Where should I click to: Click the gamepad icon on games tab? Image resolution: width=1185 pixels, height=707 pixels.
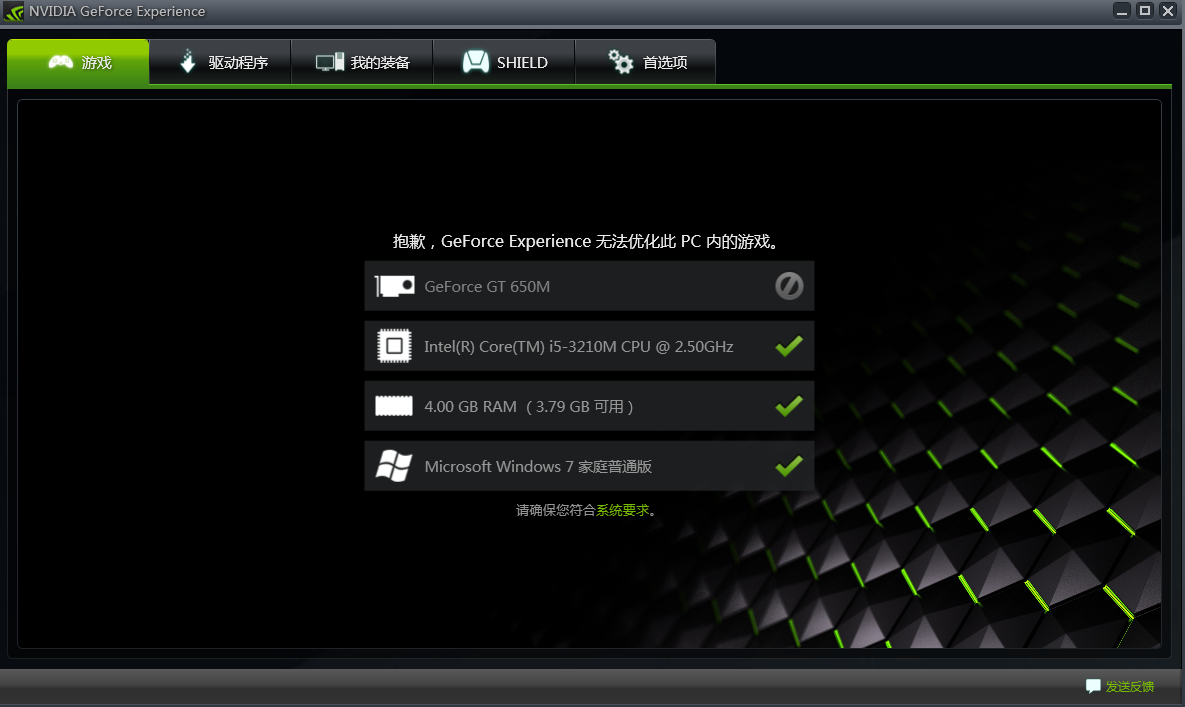click(x=60, y=62)
